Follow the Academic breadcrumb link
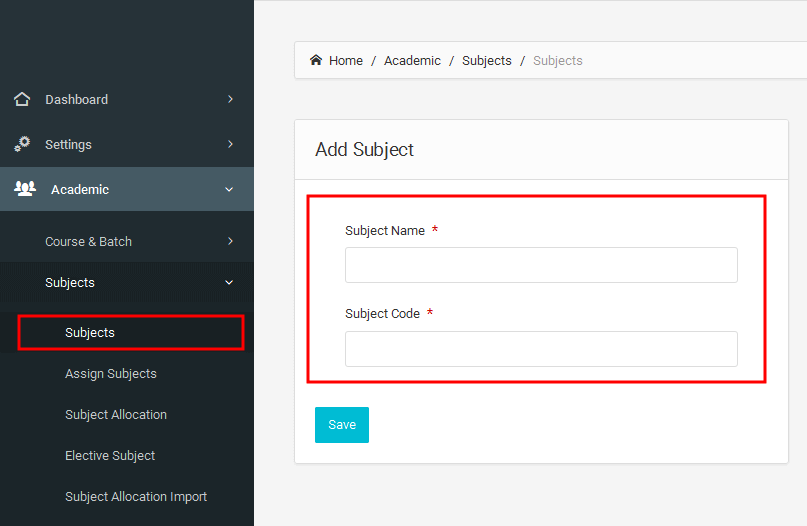807x526 pixels. tap(412, 61)
